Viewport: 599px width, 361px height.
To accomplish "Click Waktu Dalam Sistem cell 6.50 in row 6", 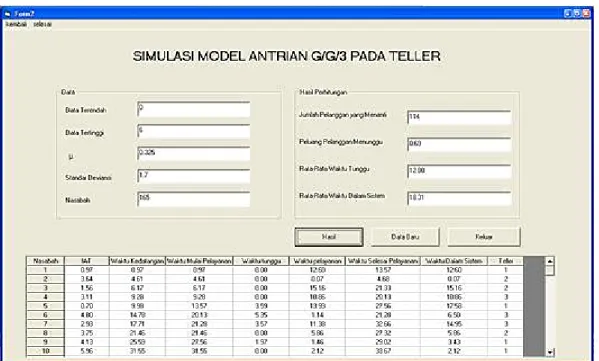I will coord(454,315).
